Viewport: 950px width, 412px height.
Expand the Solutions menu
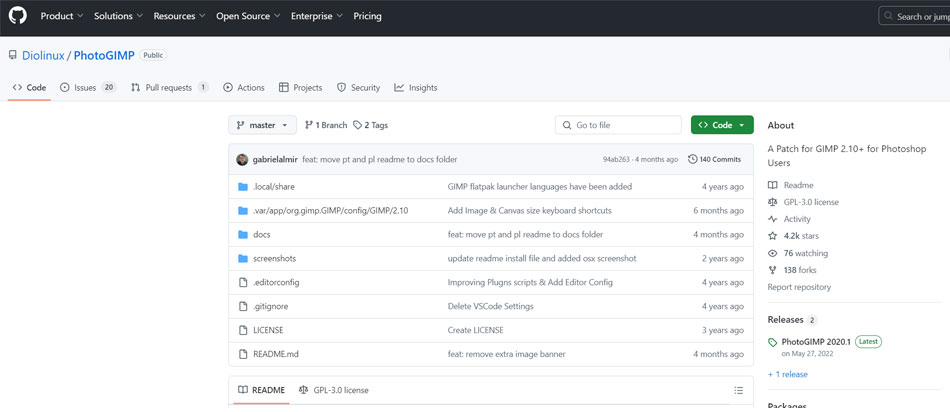click(x=118, y=16)
